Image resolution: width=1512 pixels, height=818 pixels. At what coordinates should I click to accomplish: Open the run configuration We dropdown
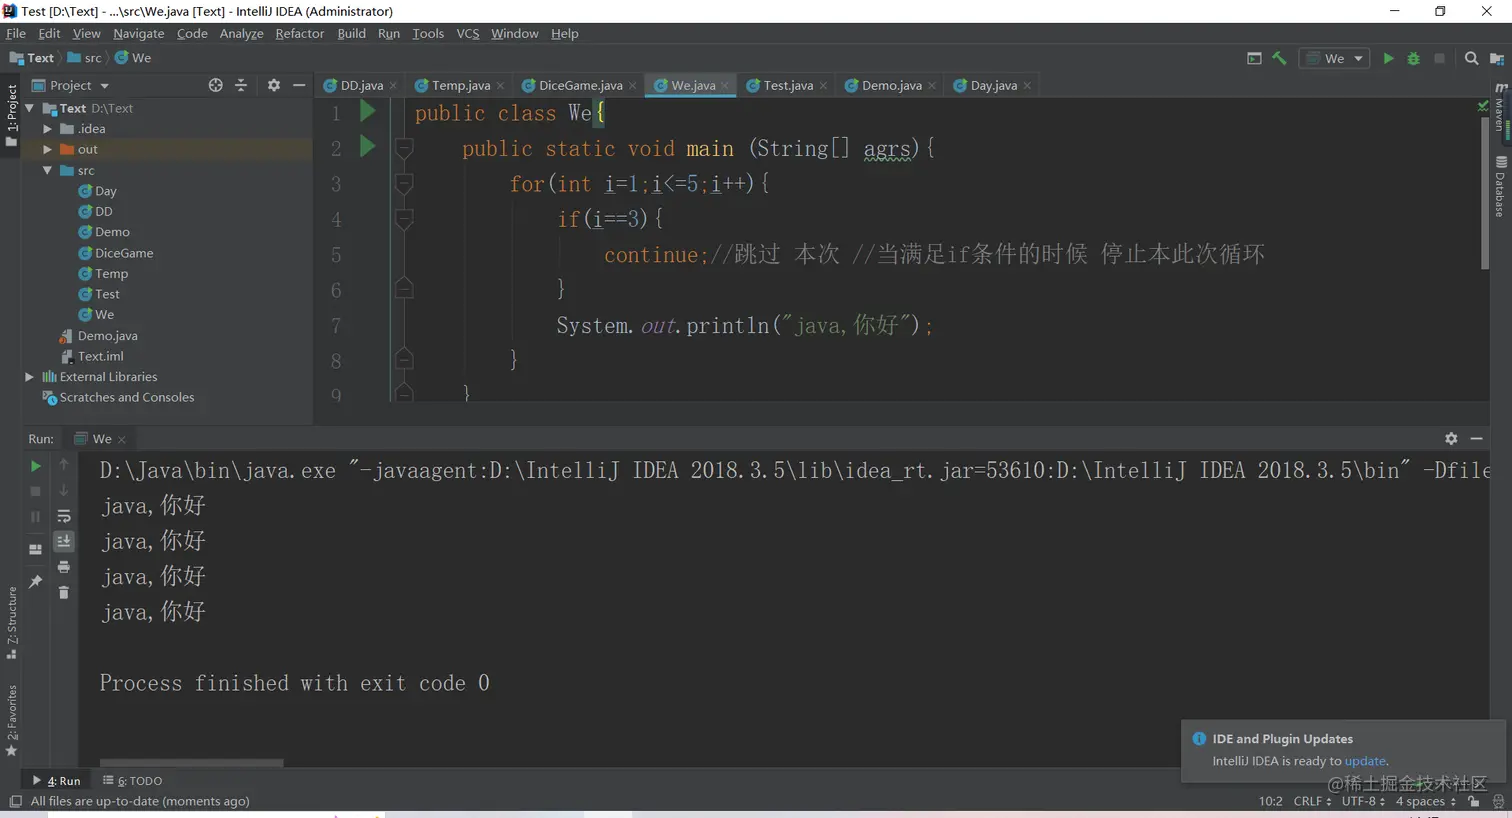1335,59
